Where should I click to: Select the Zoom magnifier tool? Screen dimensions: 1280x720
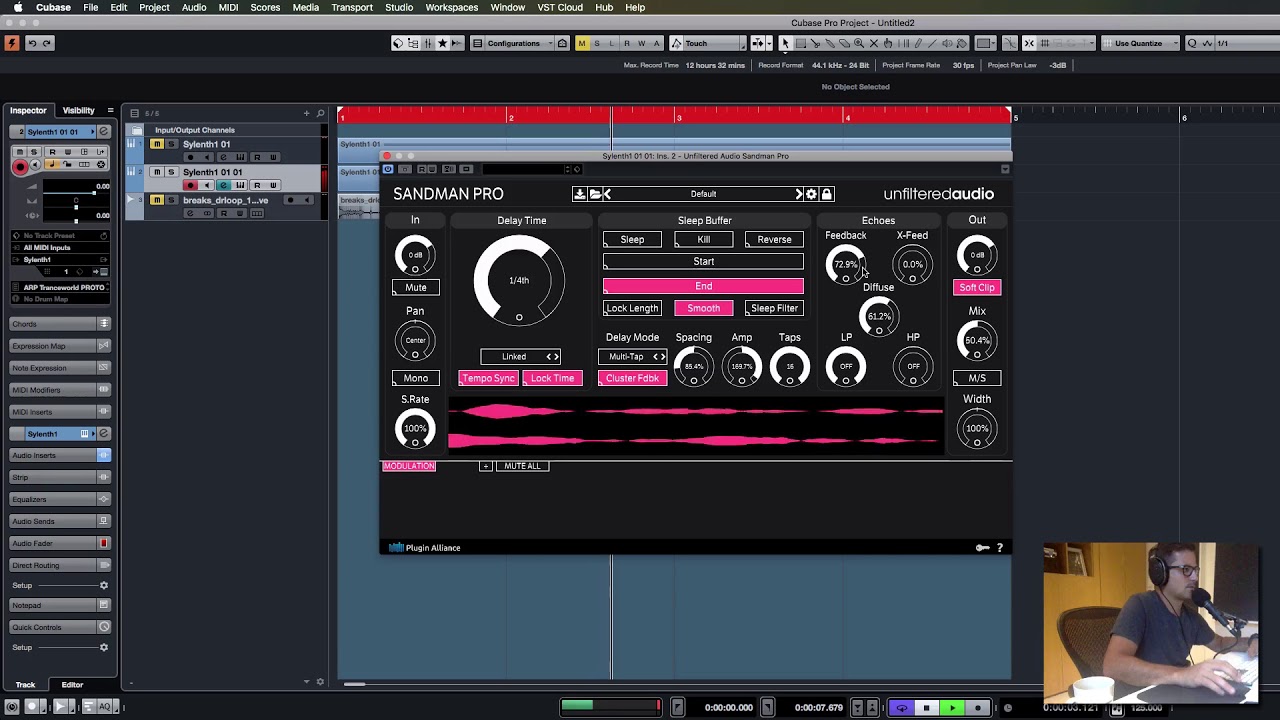(859, 43)
